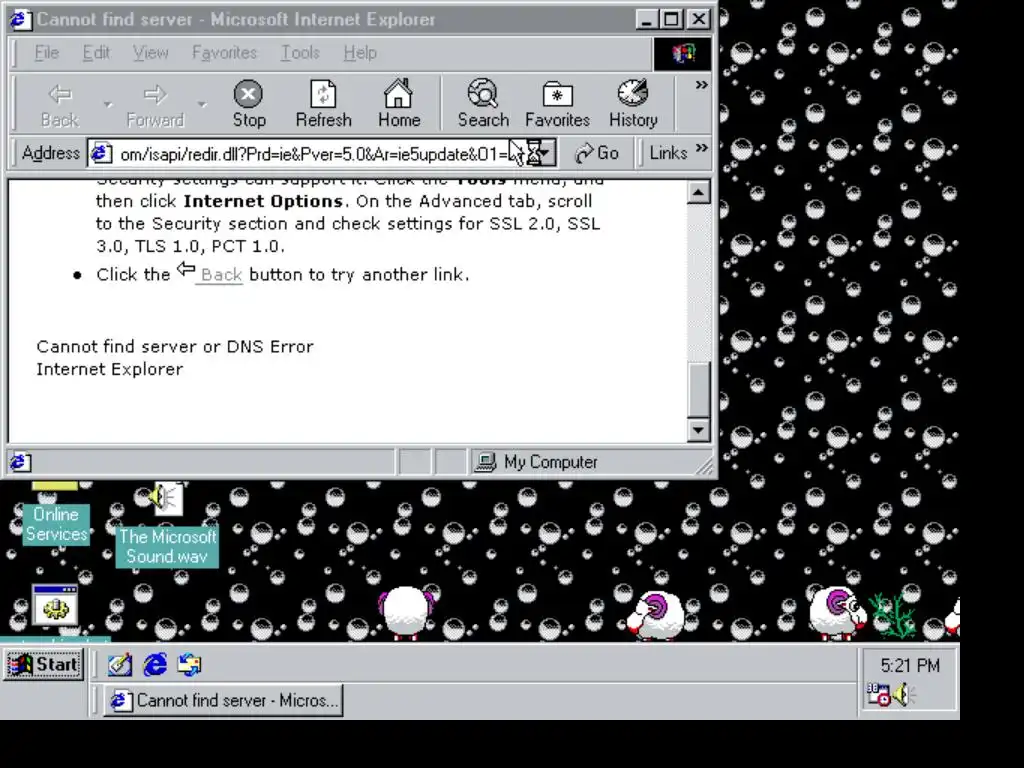
Task: Click the Forward toolbar button
Action: [155, 104]
